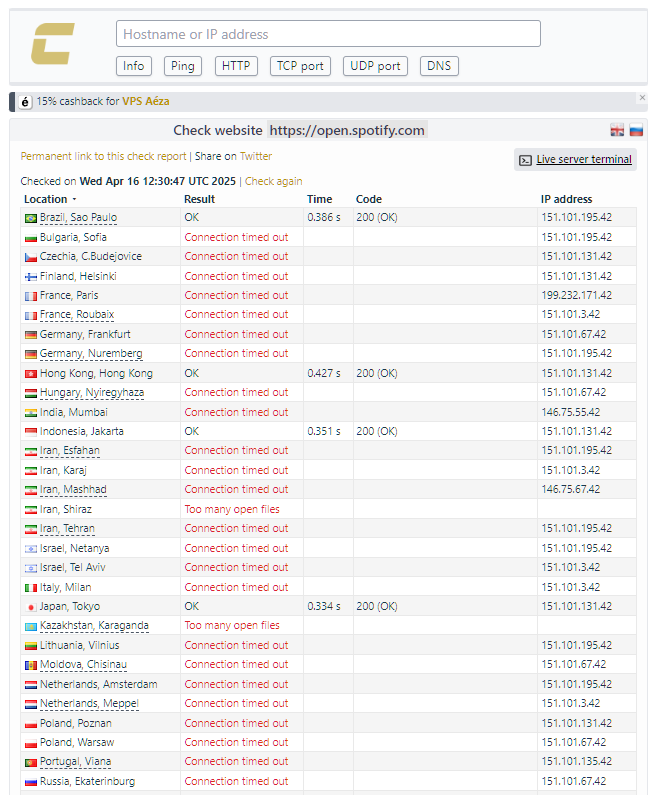Focus the Hostname or IP address field
This screenshot has width=671, height=795.
pos(328,34)
